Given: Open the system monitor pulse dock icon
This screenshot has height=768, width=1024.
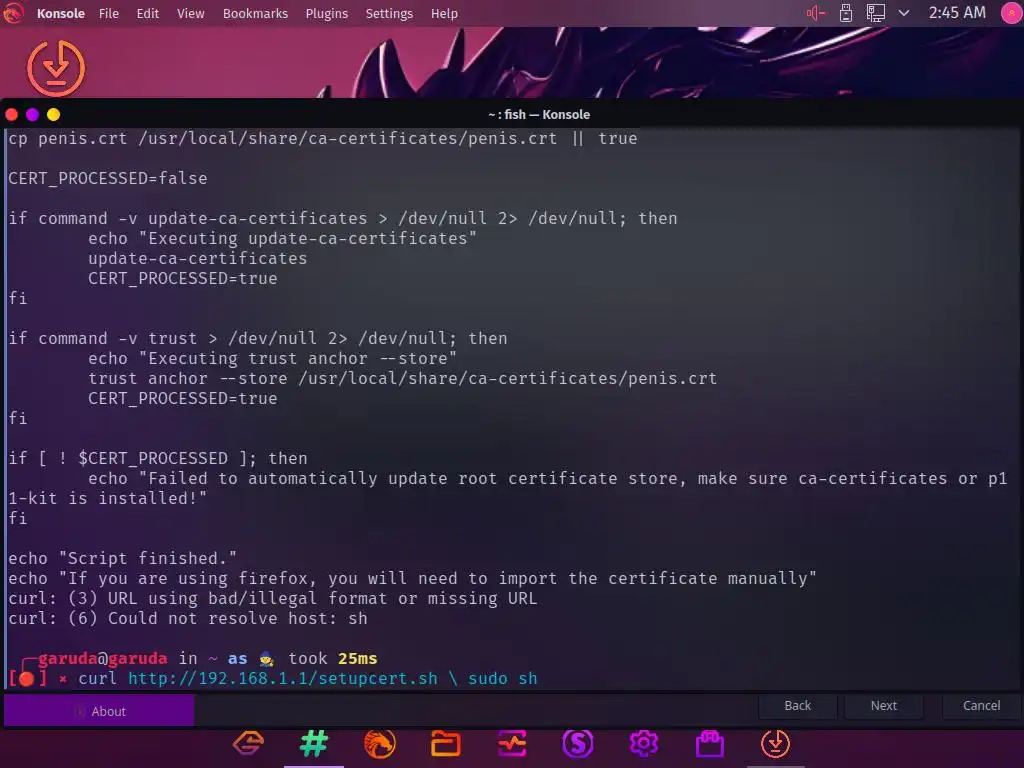Looking at the screenshot, I should tap(512, 744).
